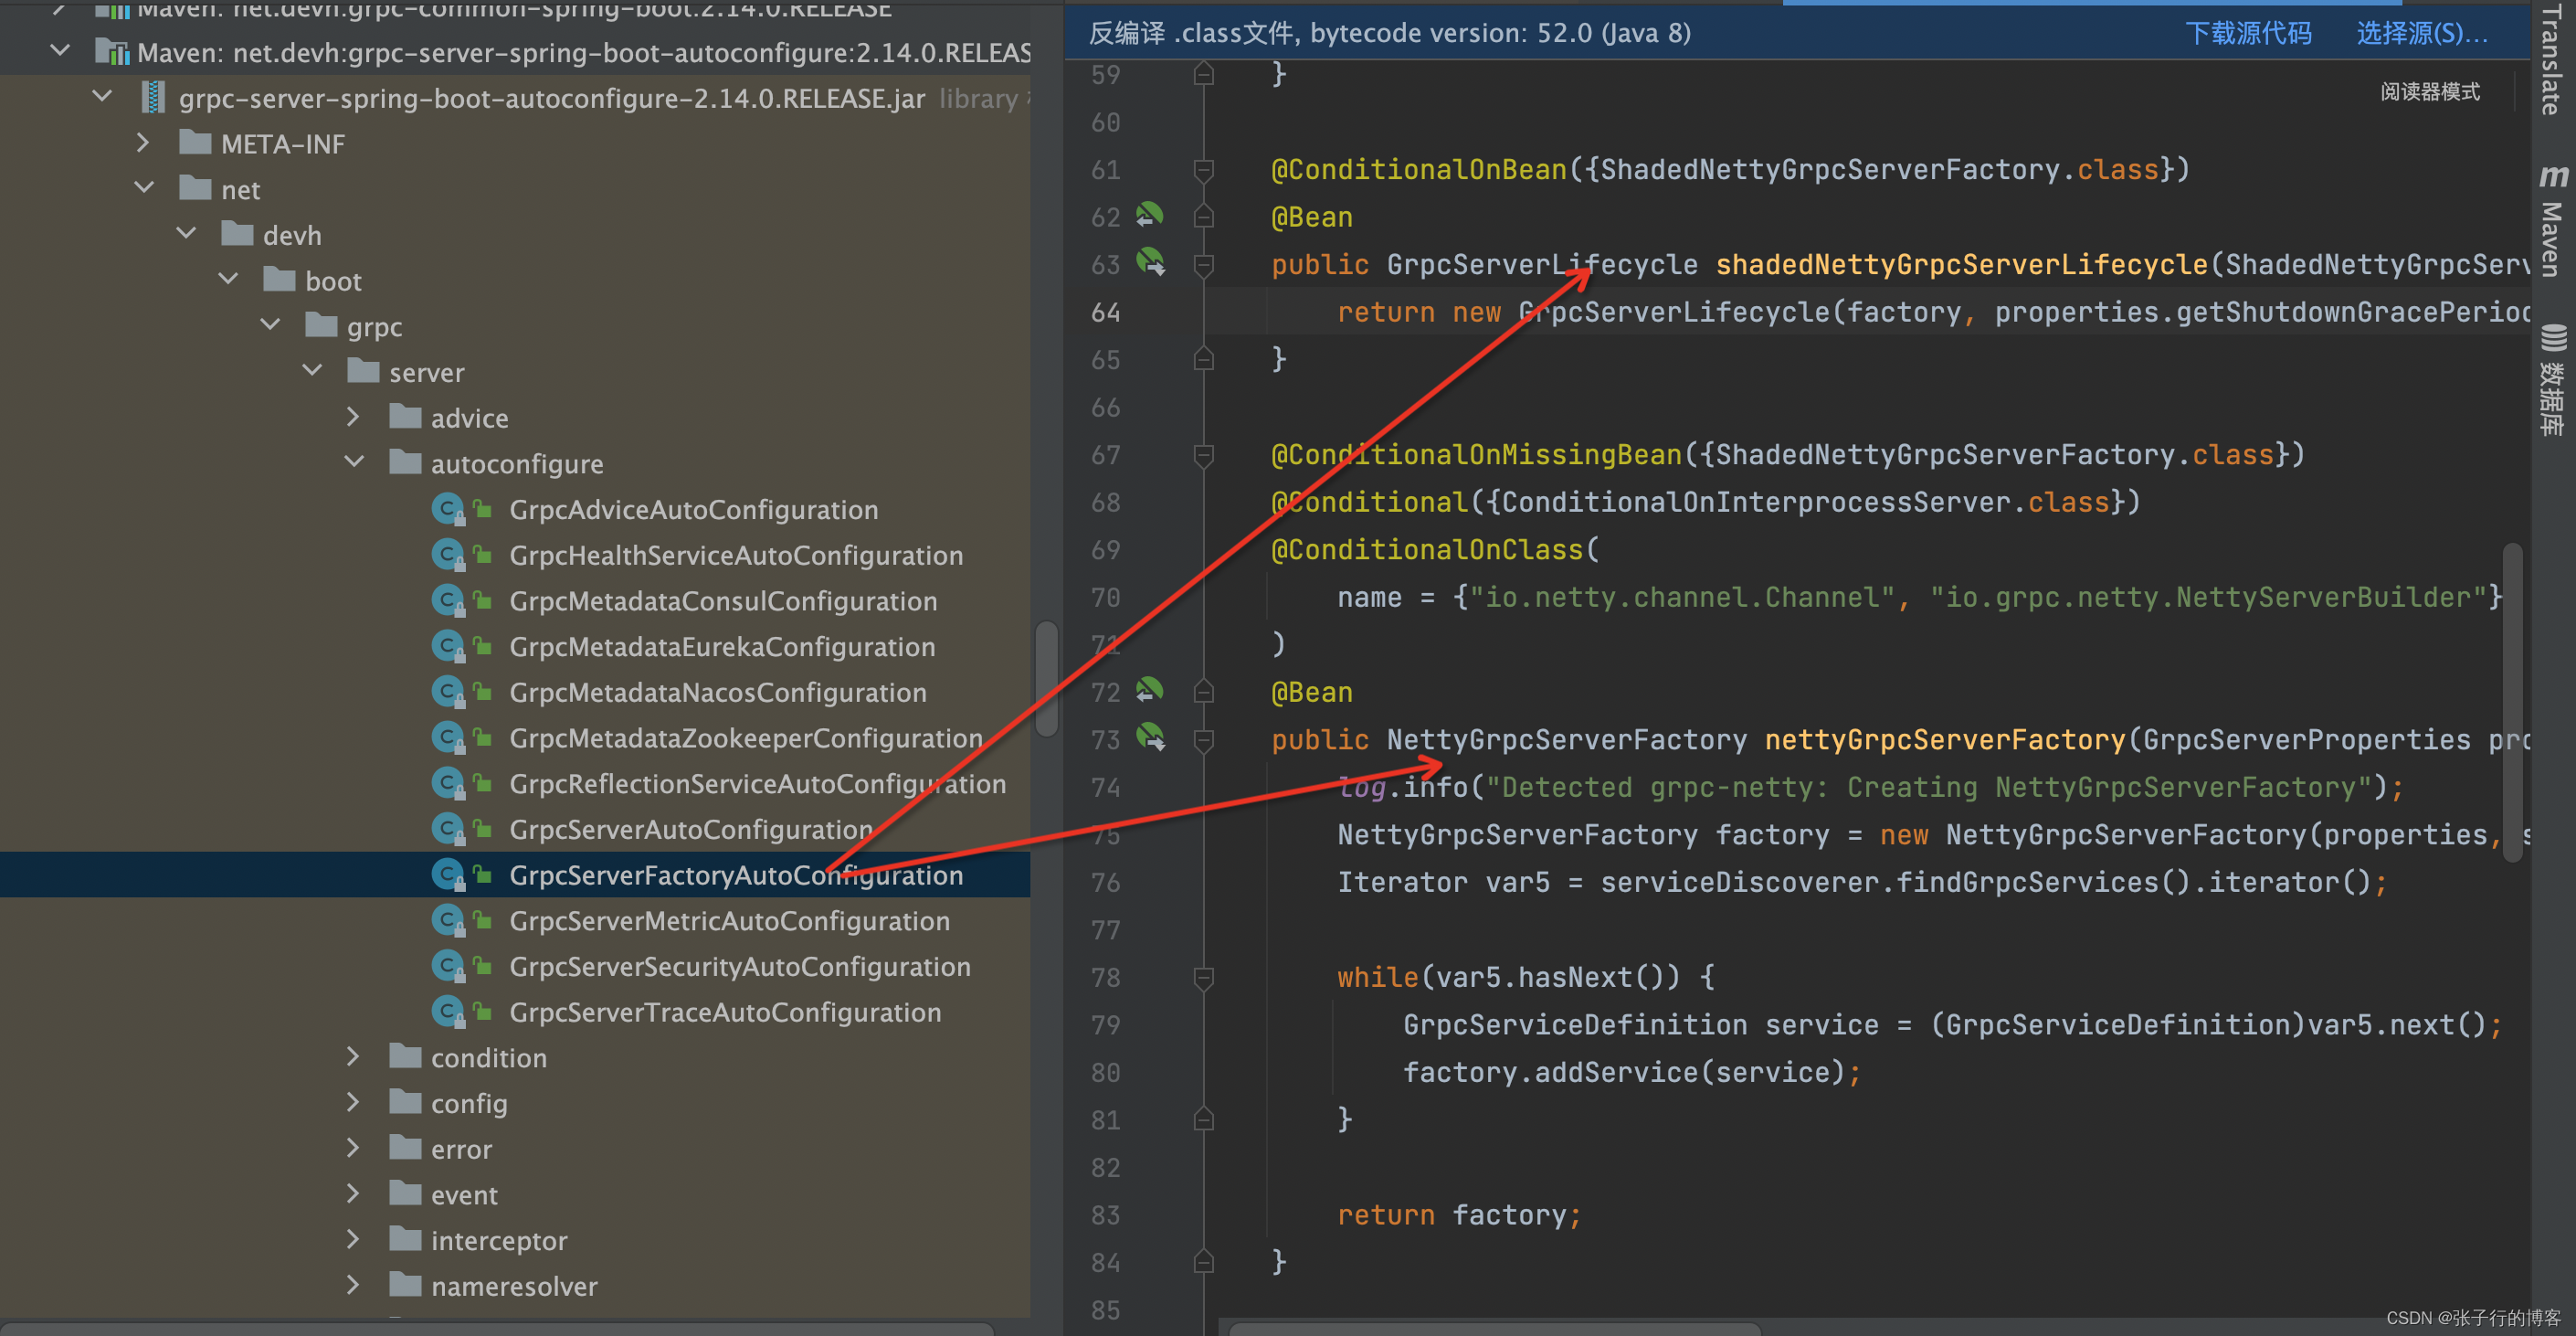2576x1336 pixels.
Task: Expand the interceptor folder
Action: [x=353, y=1240]
